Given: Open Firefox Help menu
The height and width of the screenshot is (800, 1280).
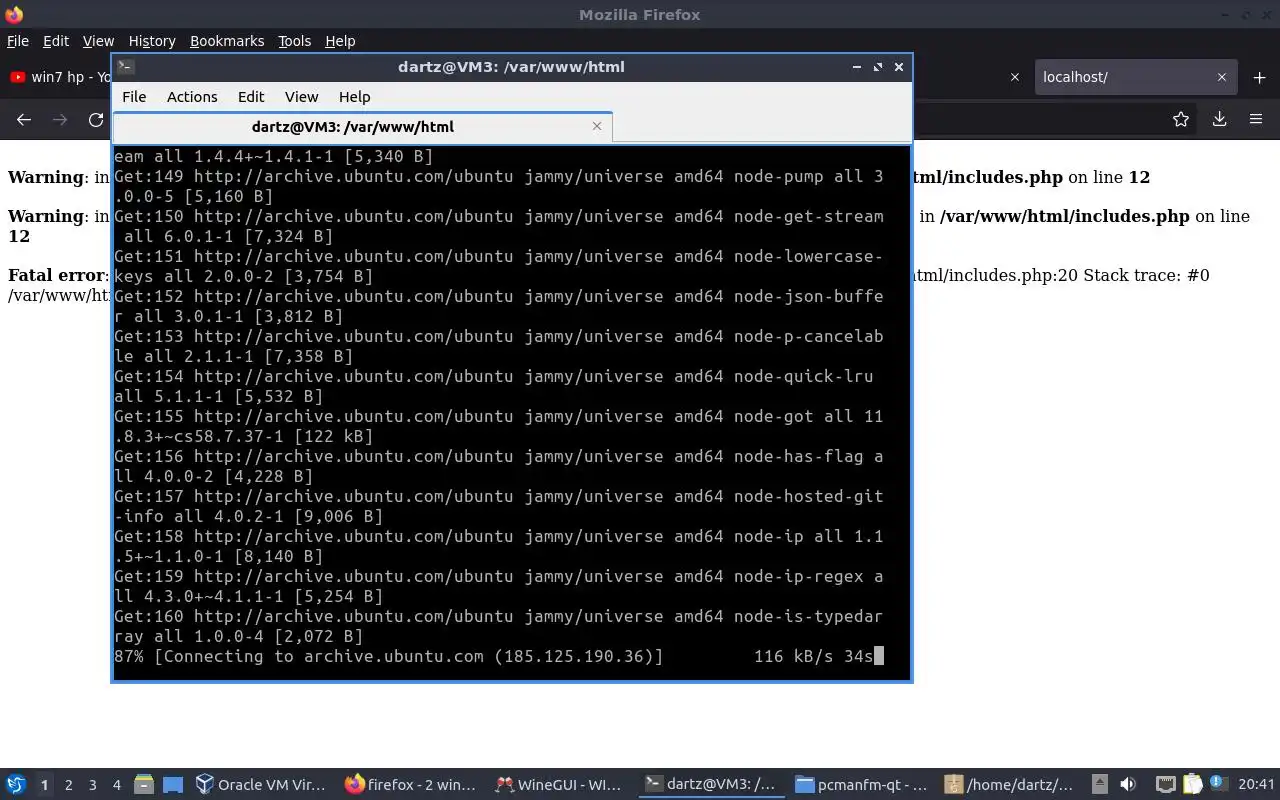Looking at the screenshot, I should point(340,41).
